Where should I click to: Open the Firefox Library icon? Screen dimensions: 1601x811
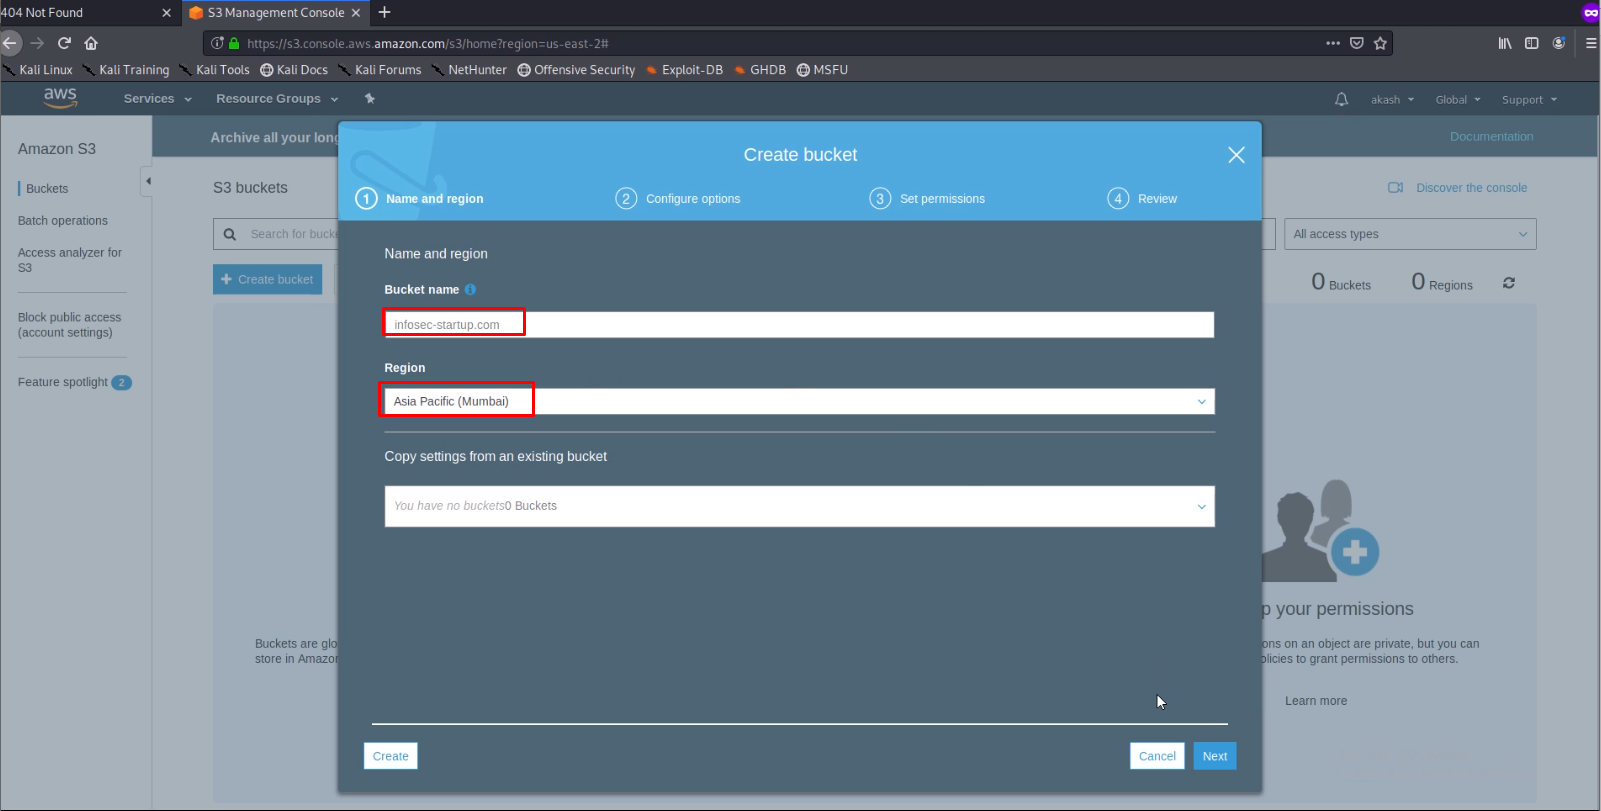click(1505, 43)
